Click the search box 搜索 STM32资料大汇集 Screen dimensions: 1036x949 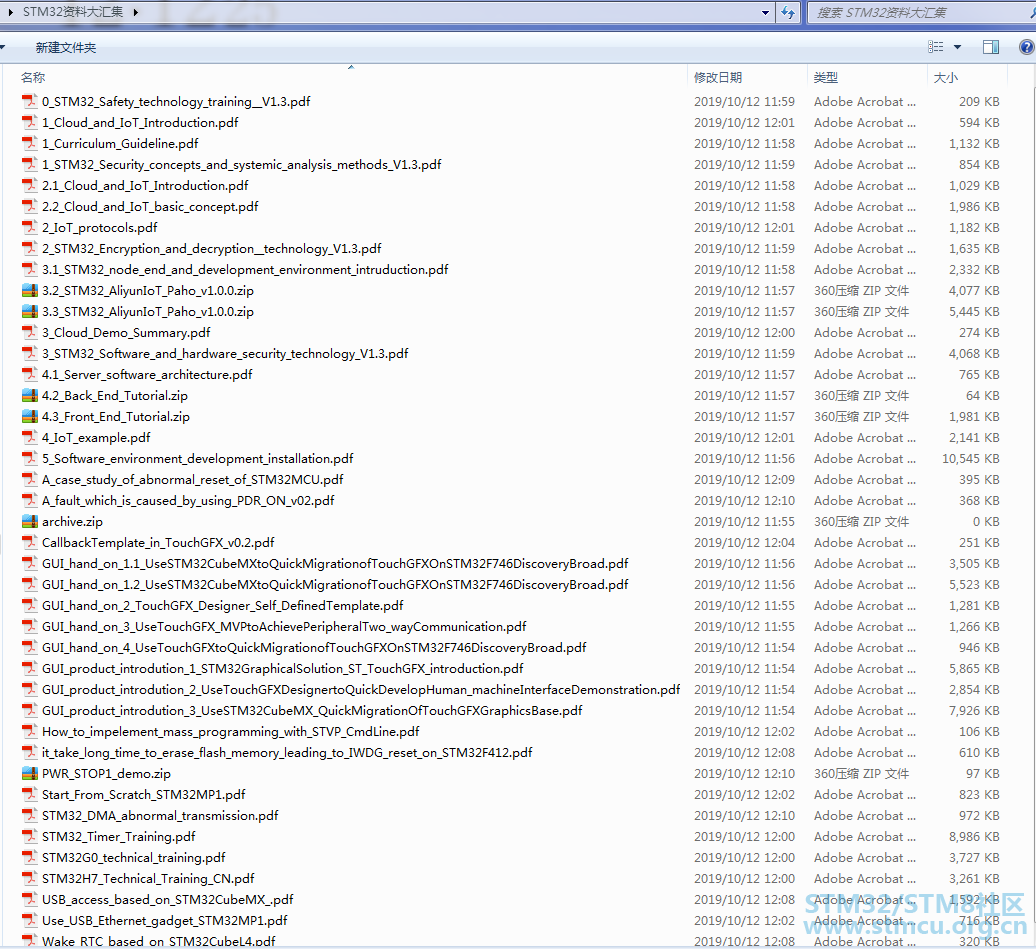922,13
